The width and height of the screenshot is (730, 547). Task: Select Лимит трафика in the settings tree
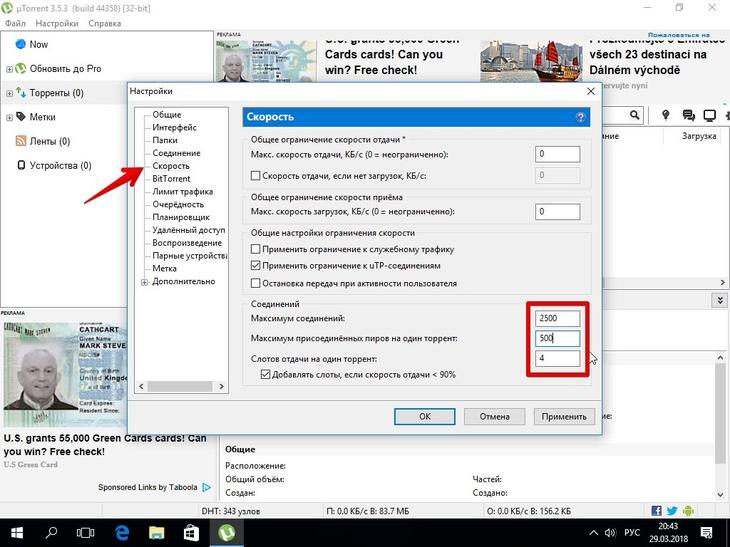(x=182, y=191)
